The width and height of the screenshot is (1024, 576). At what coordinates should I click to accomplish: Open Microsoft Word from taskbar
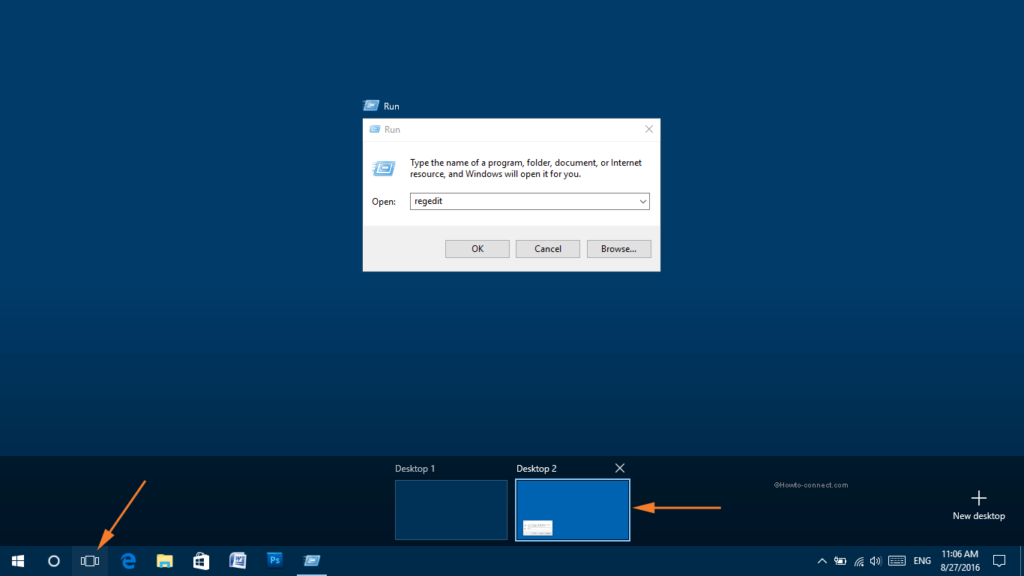(238, 561)
